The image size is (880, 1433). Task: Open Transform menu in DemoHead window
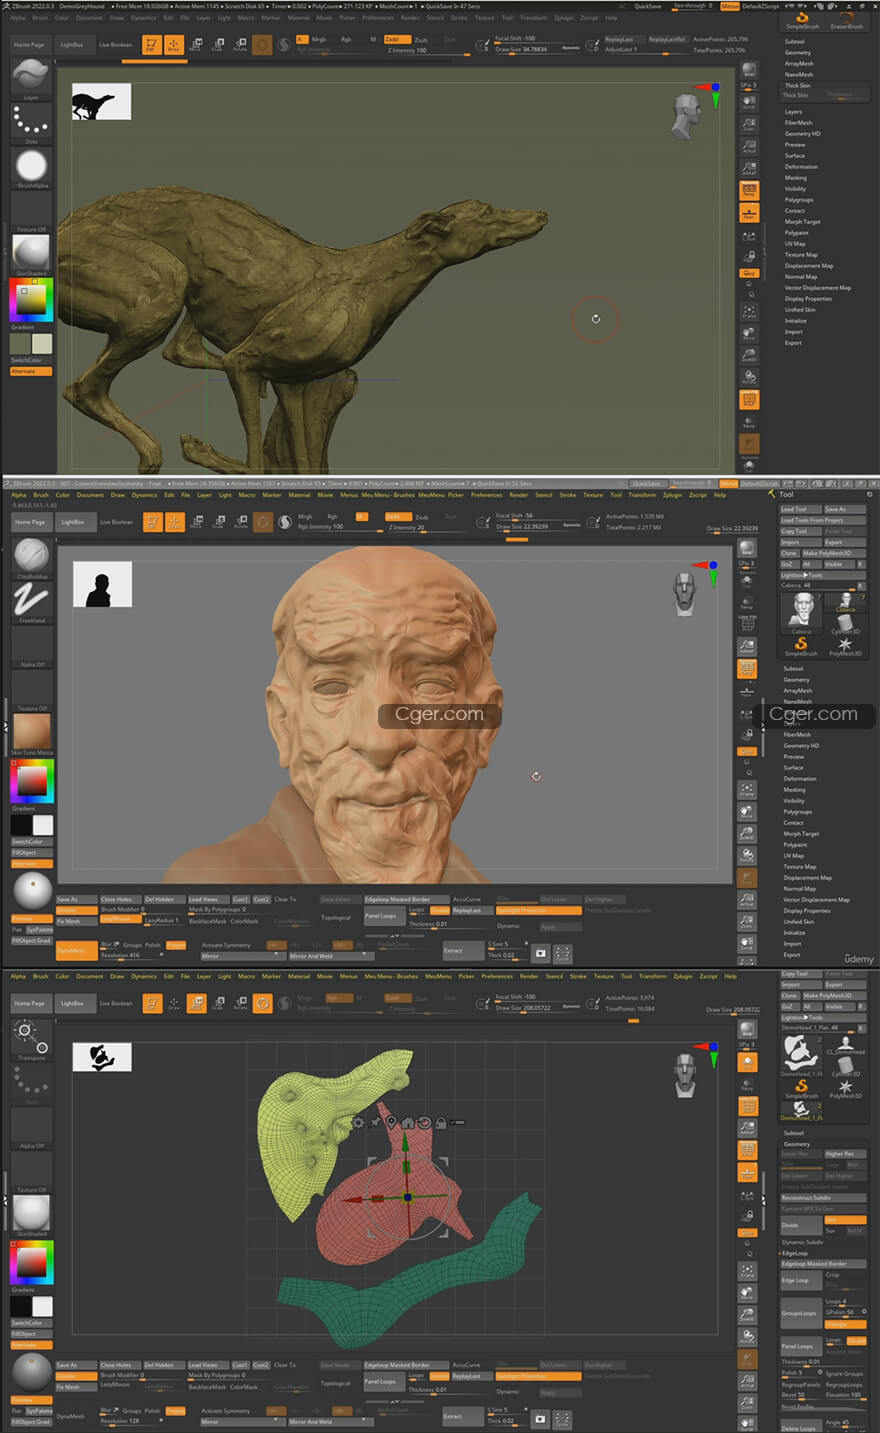652,976
